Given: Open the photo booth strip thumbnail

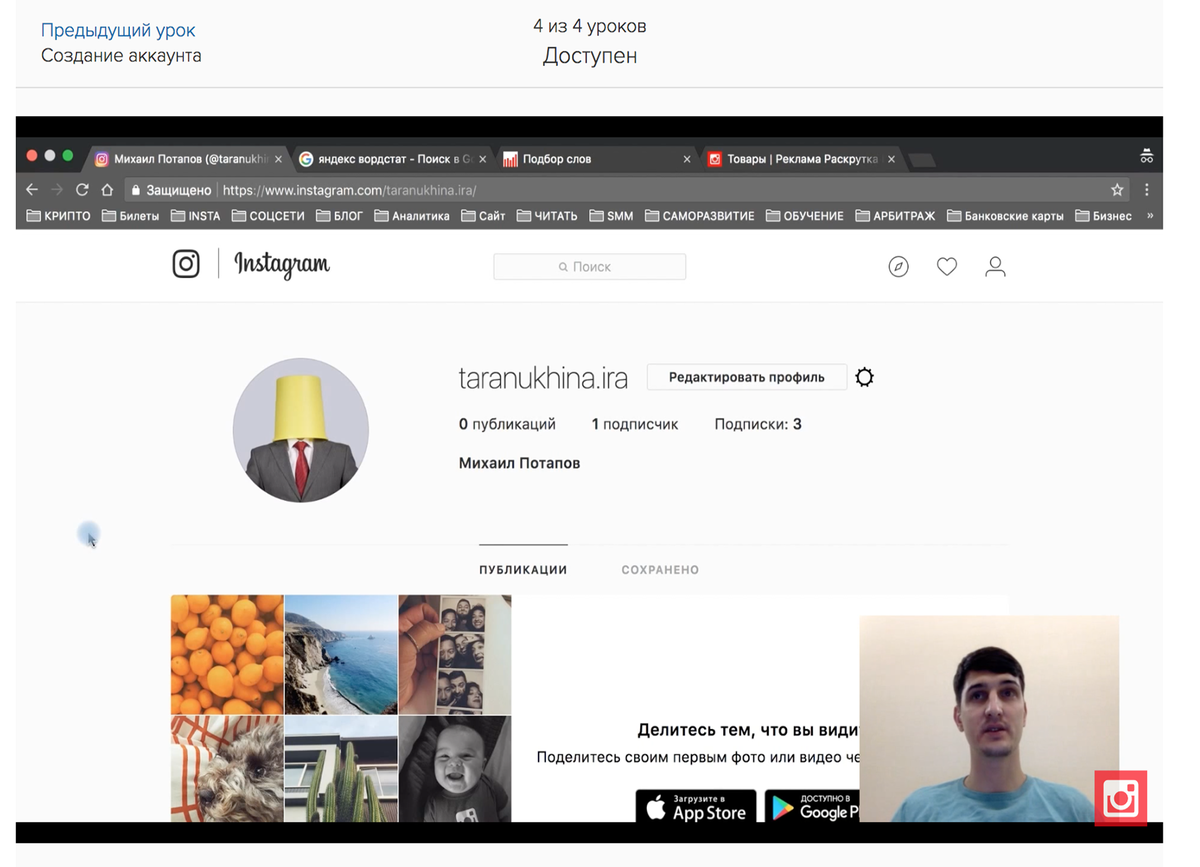Looking at the screenshot, I should [455, 654].
